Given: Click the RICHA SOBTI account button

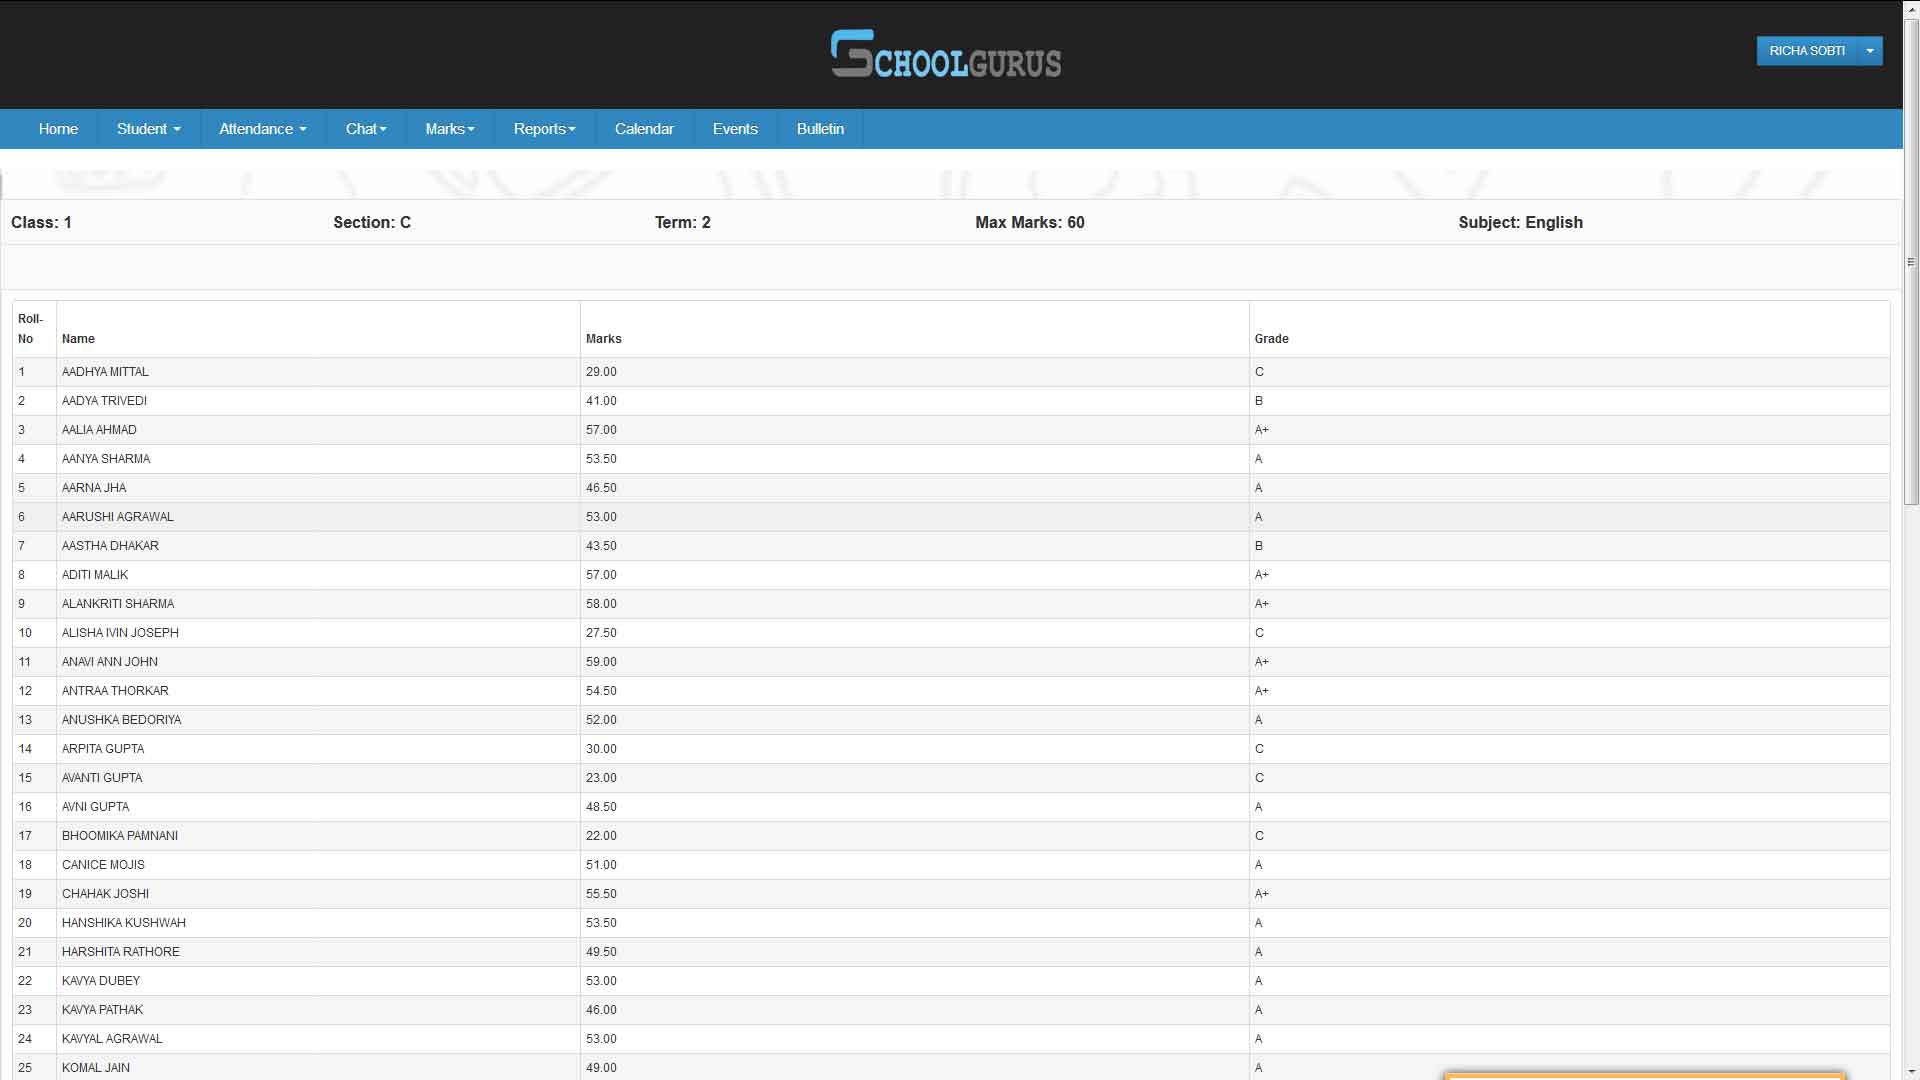Looking at the screenshot, I should click(1806, 51).
